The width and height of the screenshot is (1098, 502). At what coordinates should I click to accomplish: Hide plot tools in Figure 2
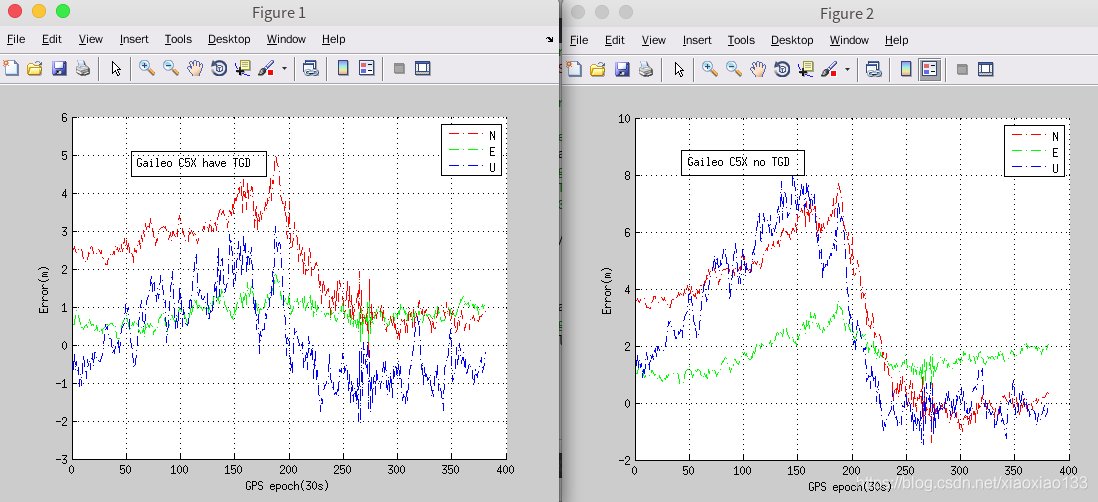click(962, 69)
